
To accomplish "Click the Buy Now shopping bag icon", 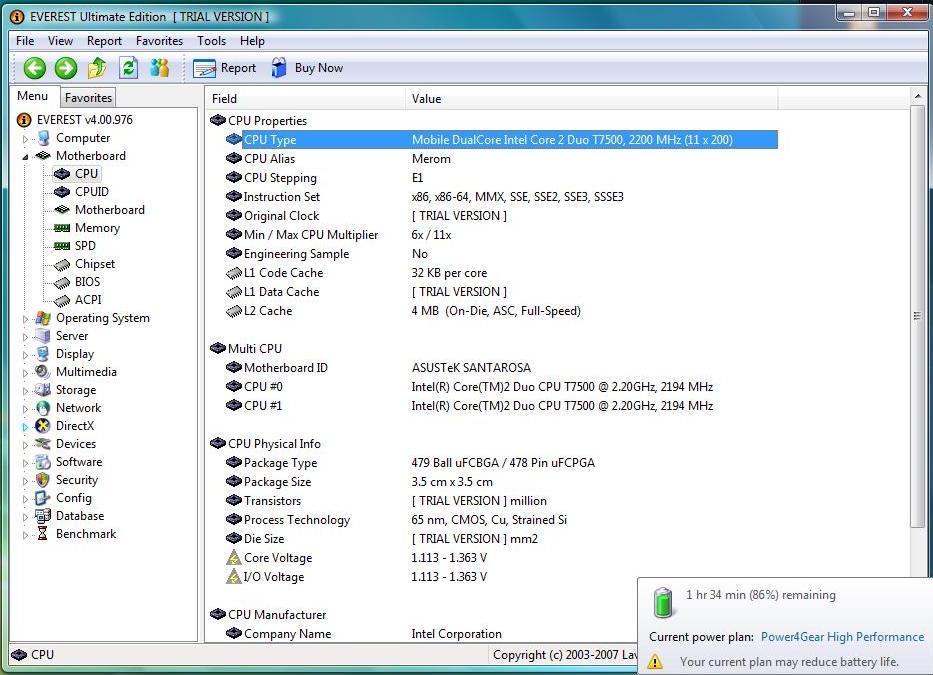I will 278,68.
